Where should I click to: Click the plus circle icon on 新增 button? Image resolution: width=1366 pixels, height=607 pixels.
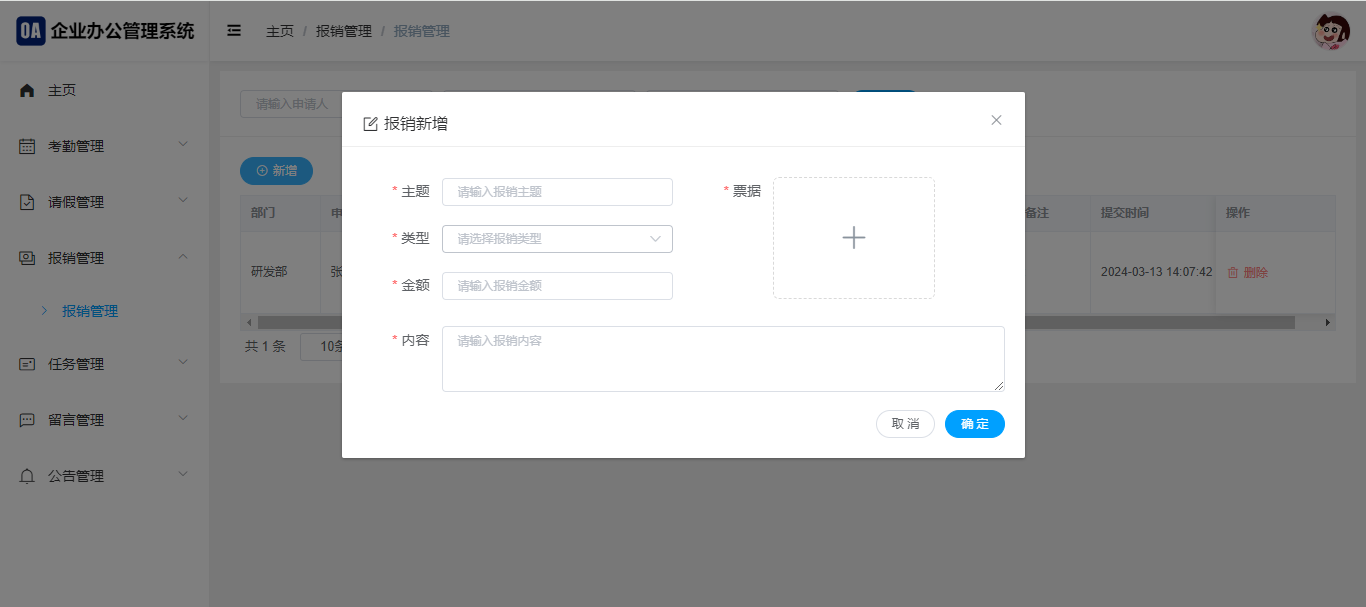(x=262, y=171)
